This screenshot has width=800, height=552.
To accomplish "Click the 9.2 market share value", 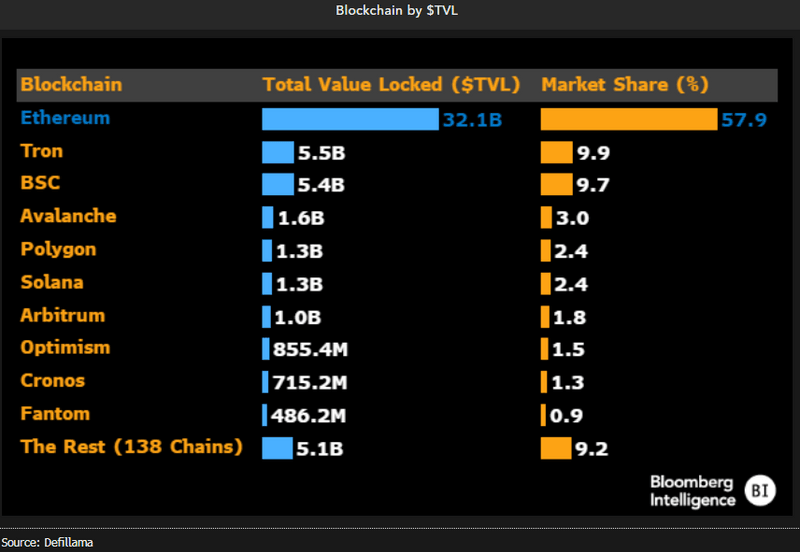I will (591, 449).
